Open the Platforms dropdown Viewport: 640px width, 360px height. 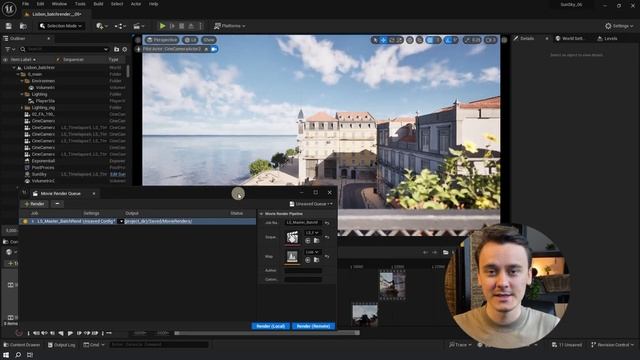click(x=230, y=26)
